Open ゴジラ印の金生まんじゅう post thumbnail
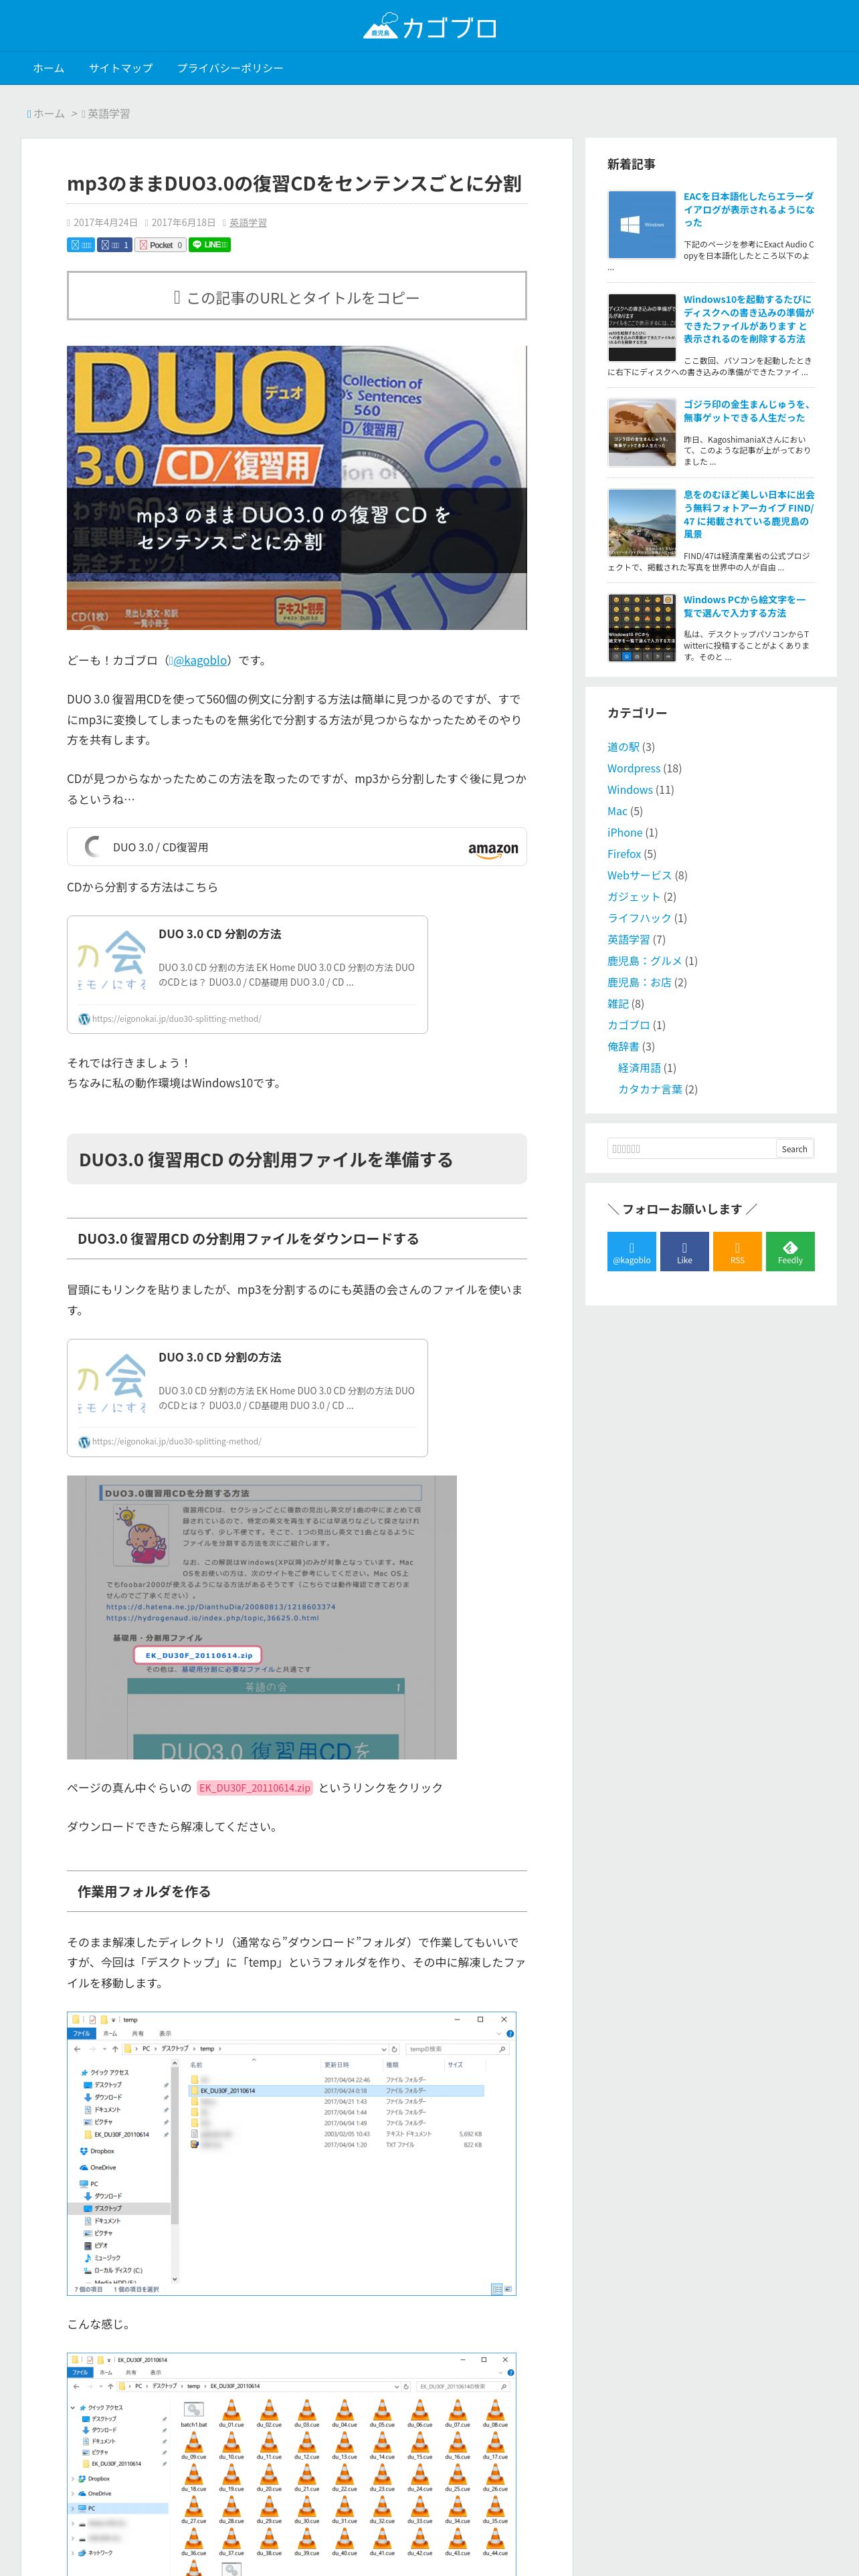This screenshot has height=2576, width=859. click(642, 433)
